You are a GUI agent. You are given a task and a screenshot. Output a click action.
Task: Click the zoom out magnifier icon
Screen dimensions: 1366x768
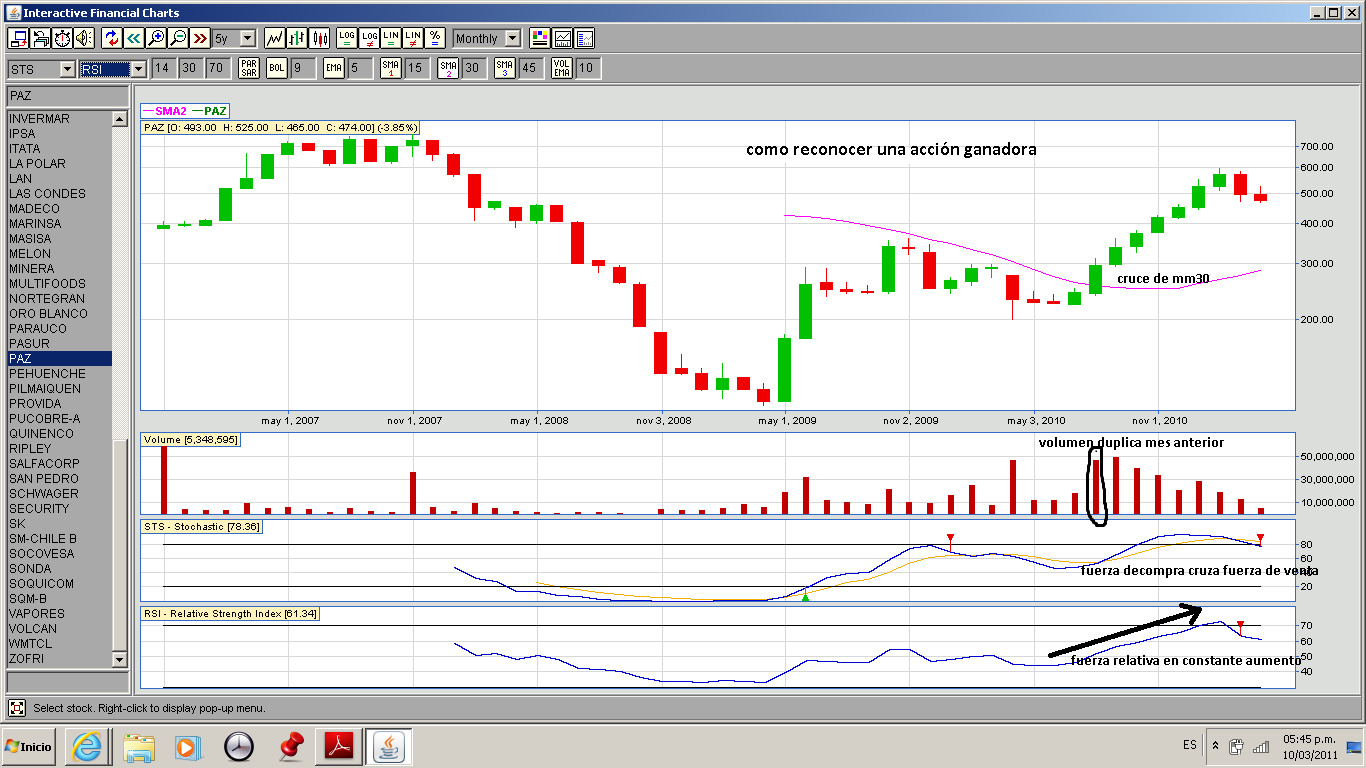pyautogui.click(x=178, y=39)
